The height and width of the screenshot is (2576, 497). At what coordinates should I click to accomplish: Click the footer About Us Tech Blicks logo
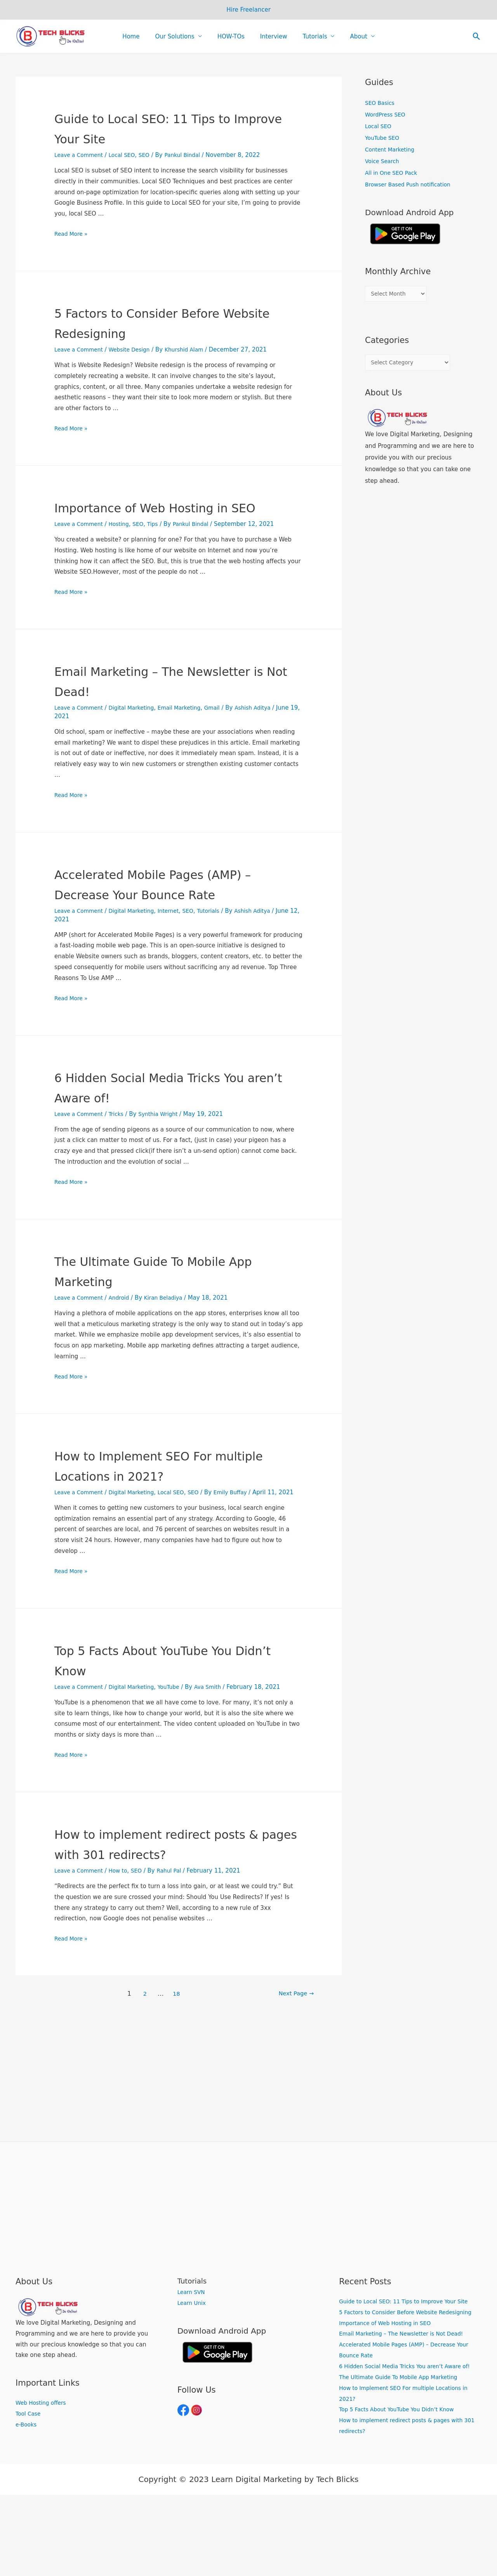pos(49,2306)
